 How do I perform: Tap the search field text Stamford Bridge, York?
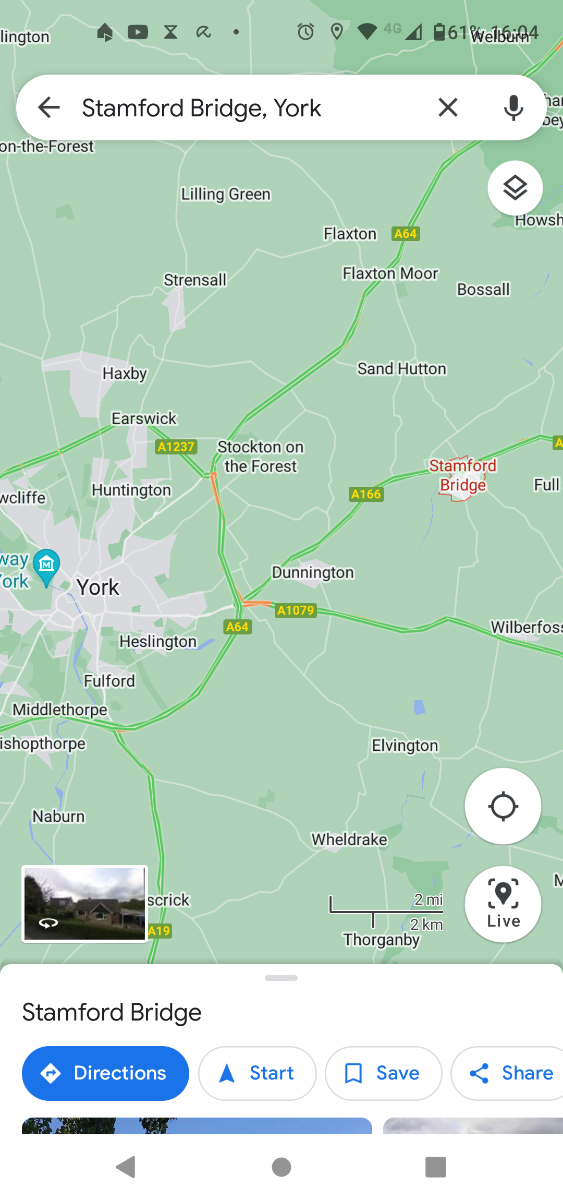tap(201, 108)
